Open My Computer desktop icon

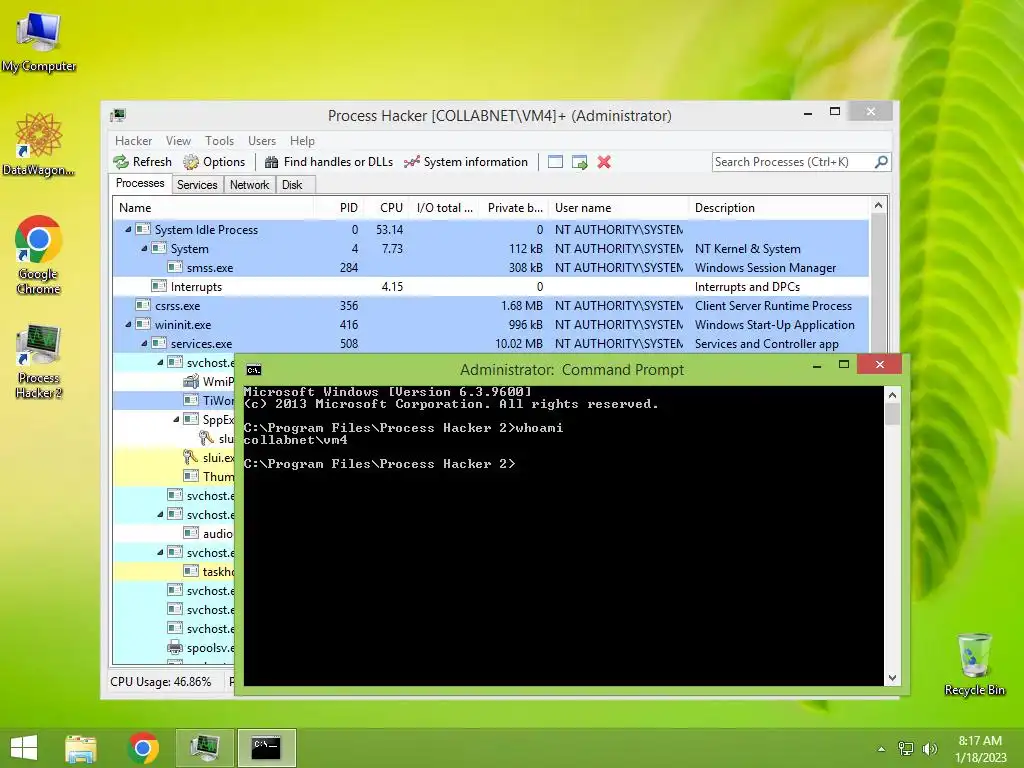coord(39,42)
